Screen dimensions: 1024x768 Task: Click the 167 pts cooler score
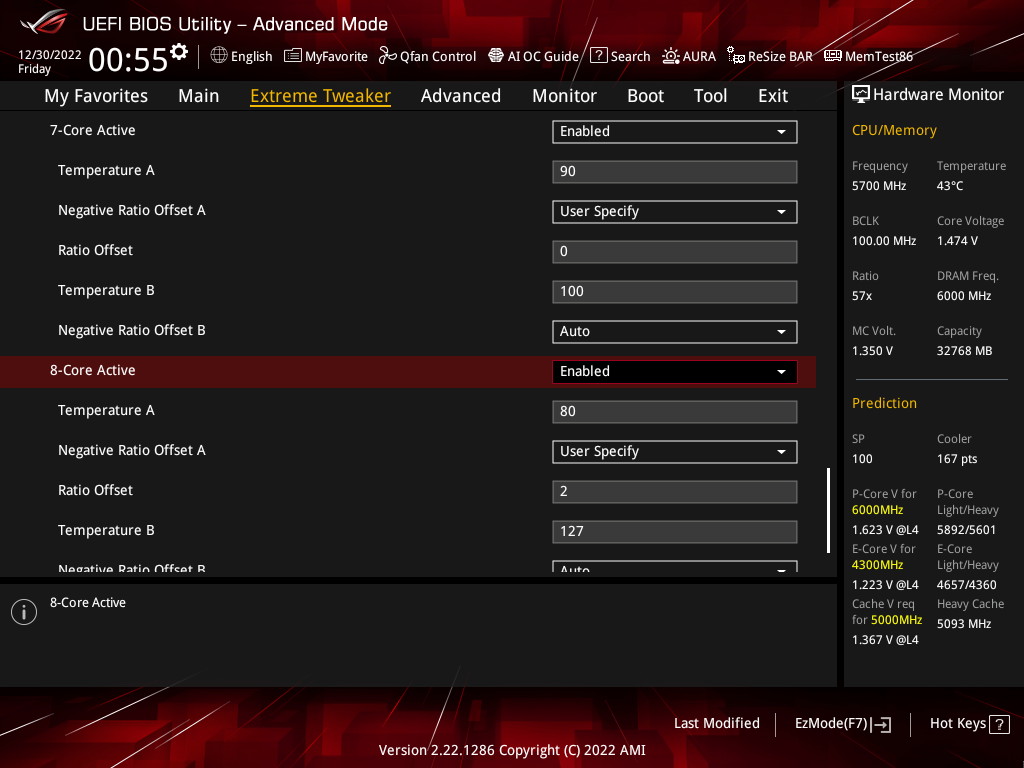(957, 459)
